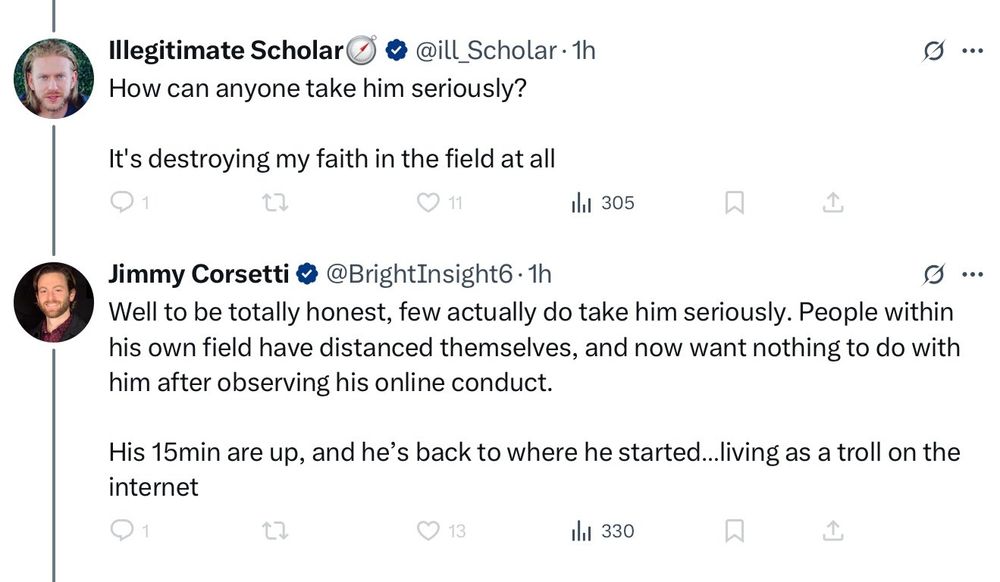
Task: Open Grok icon on Illegitimate Scholar's tweet
Action: tap(933, 50)
